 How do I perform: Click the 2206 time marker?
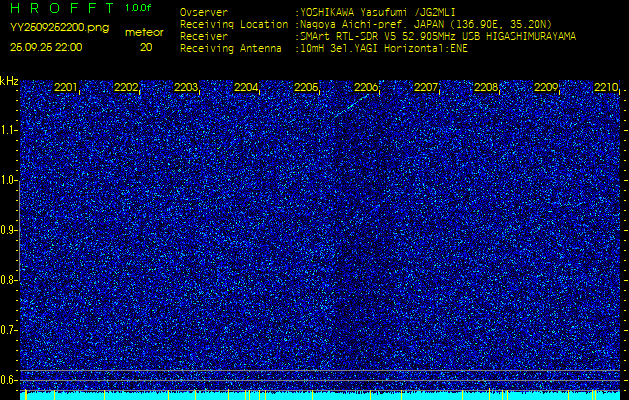(x=366, y=87)
